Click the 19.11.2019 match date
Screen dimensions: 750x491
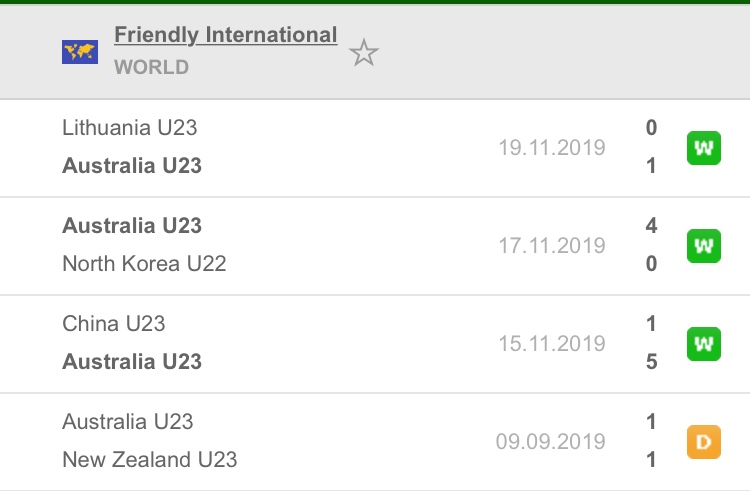[x=552, y=148]
